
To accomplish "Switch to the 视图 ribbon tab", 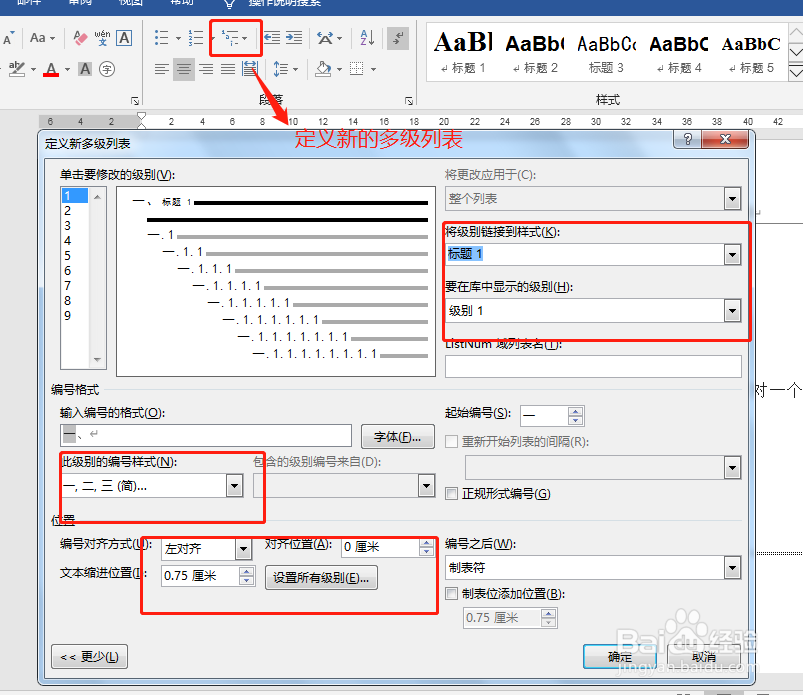I will [130, 4].
